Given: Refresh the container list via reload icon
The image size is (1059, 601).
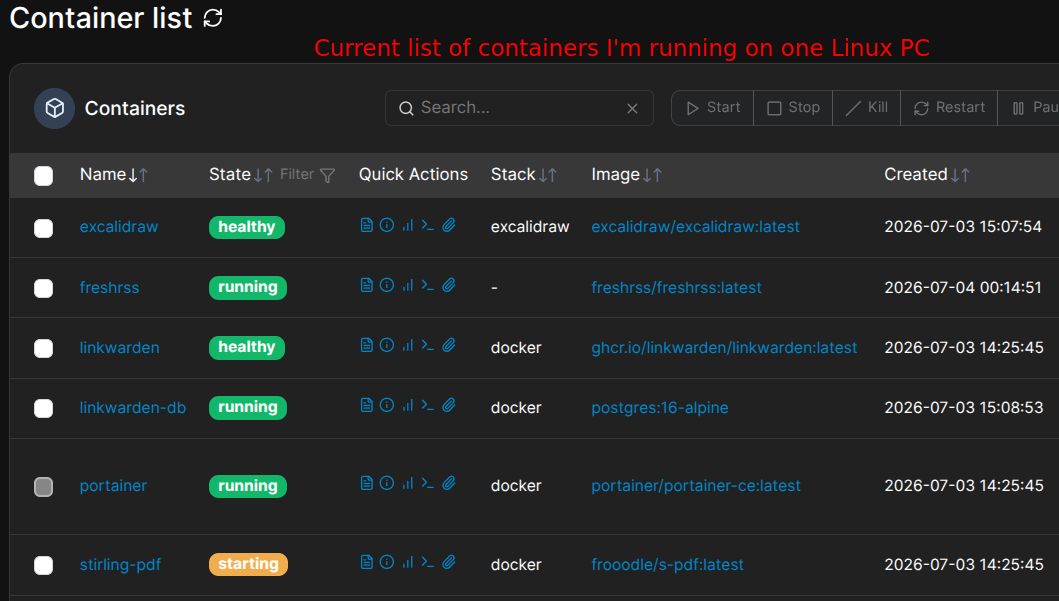Looking at the screenshot, I should (213, 18).
